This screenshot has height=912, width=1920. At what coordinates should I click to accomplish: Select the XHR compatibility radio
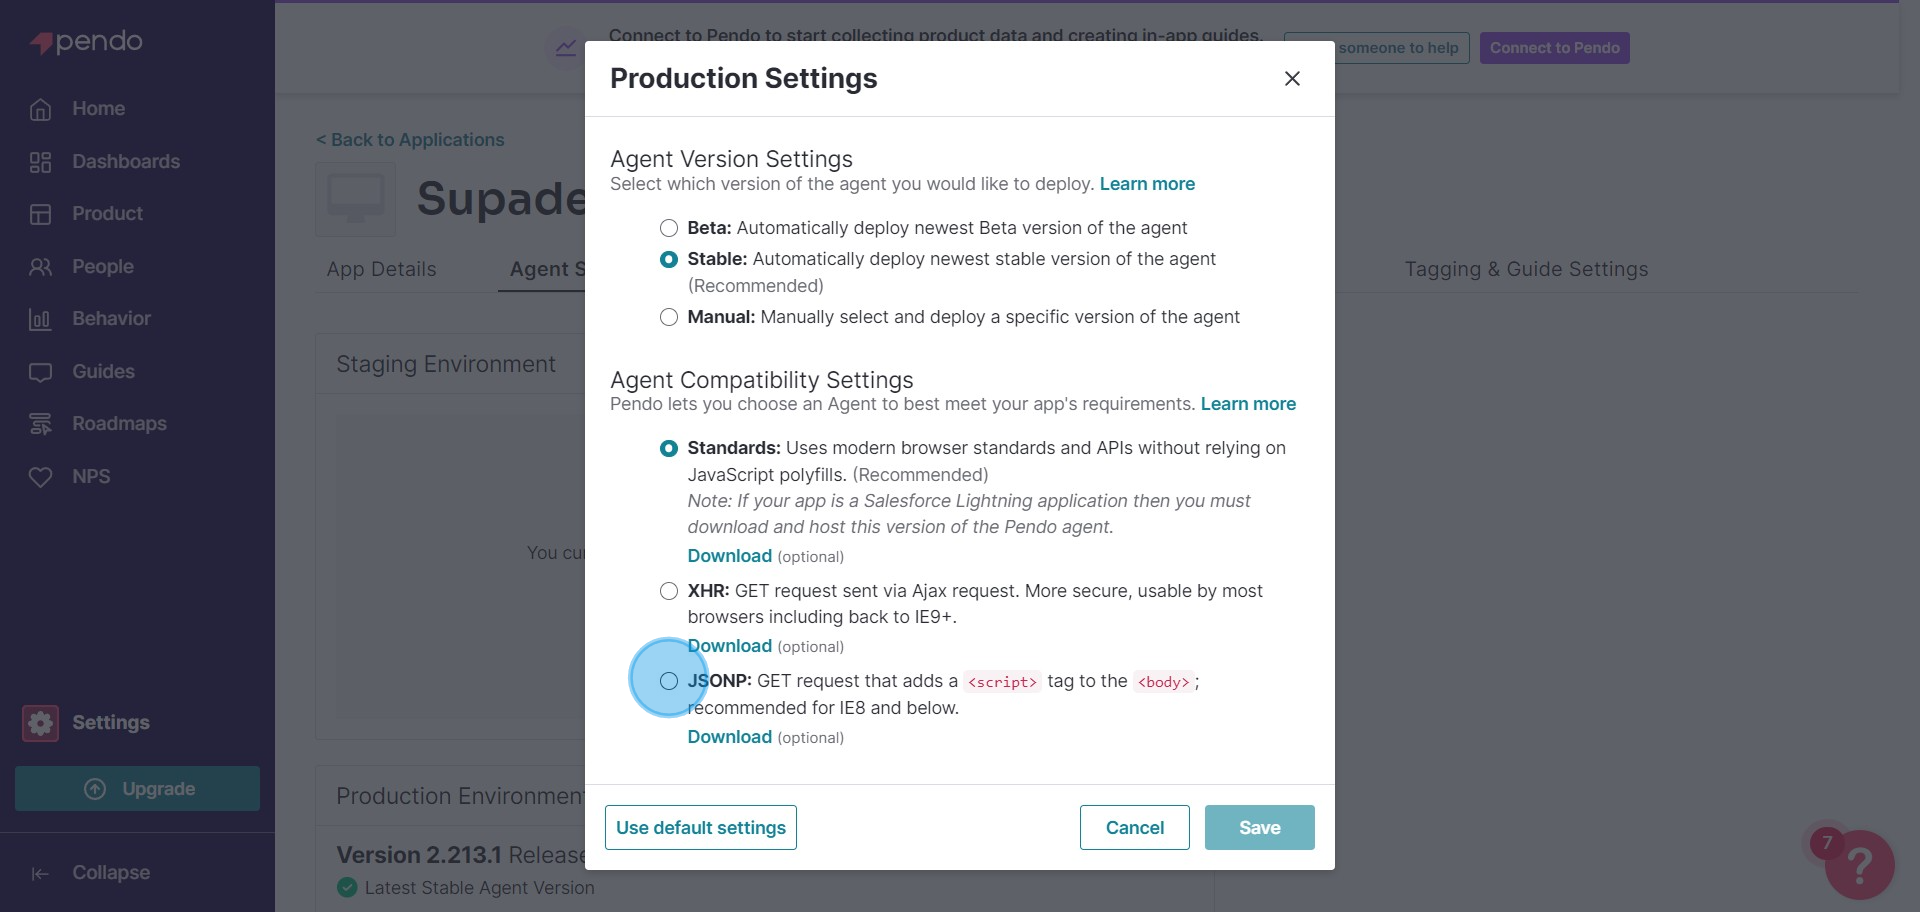click(x=669, y=591)
